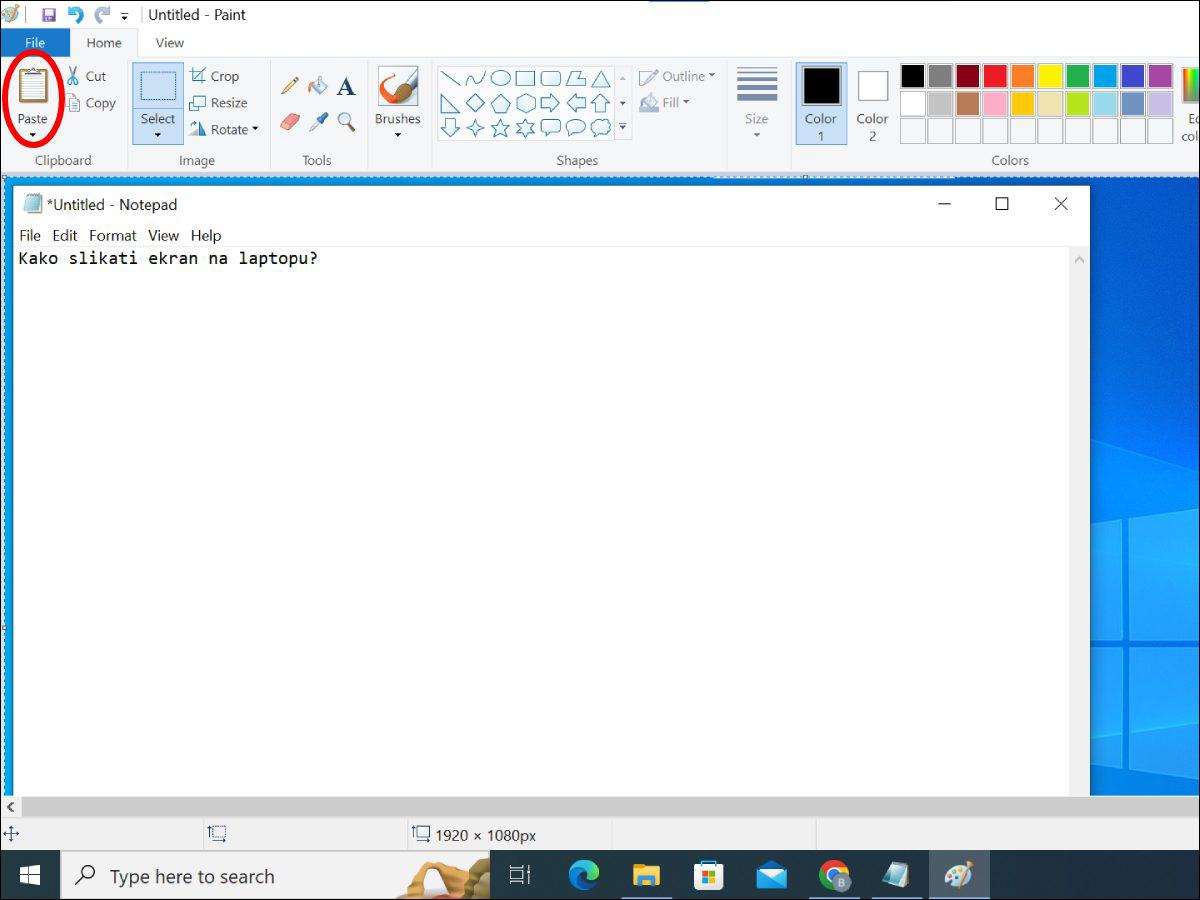1200x900 pixels.
Task: Click the Undo arrow in title bar
Action: click(x=75, y=15)
